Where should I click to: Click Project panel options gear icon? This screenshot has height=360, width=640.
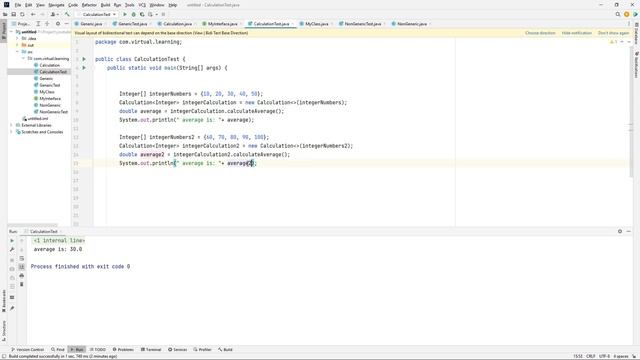(58, 24)
